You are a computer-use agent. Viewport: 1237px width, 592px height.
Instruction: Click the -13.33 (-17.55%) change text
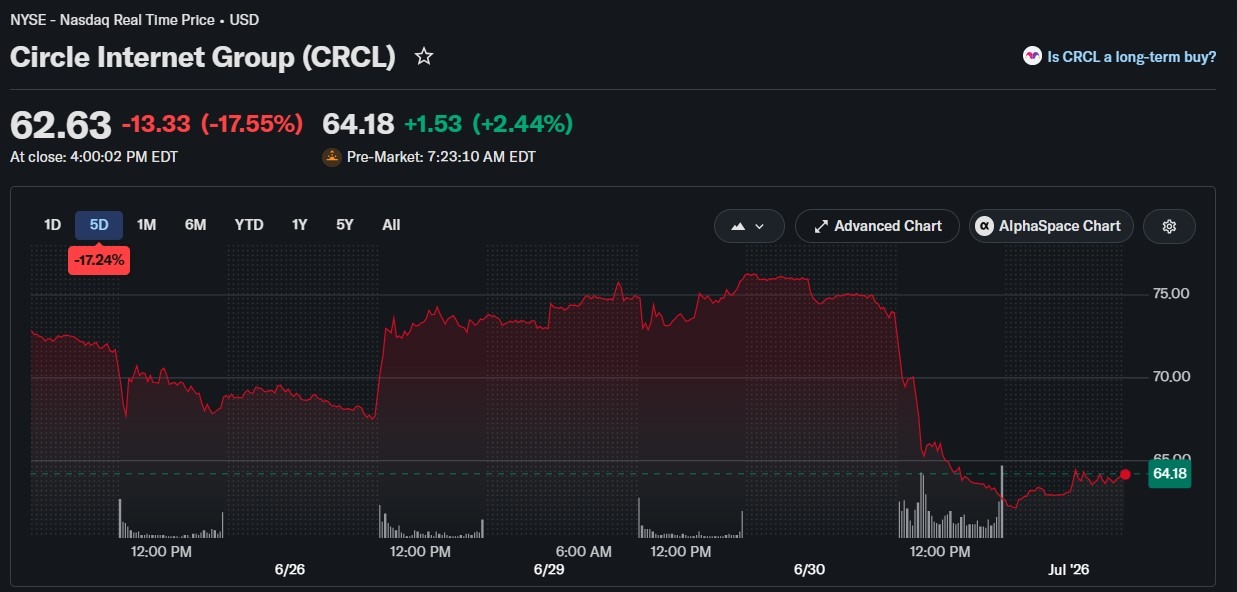coord(212,124)
